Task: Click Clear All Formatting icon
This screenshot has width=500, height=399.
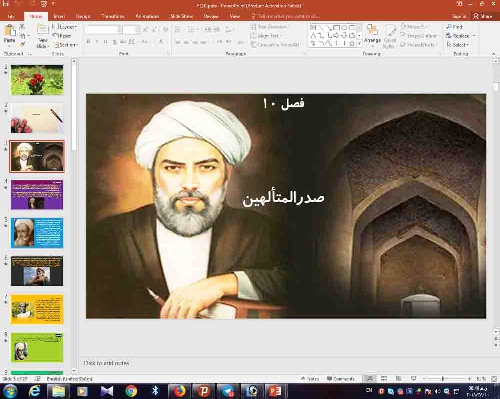Action: point(165,30)
